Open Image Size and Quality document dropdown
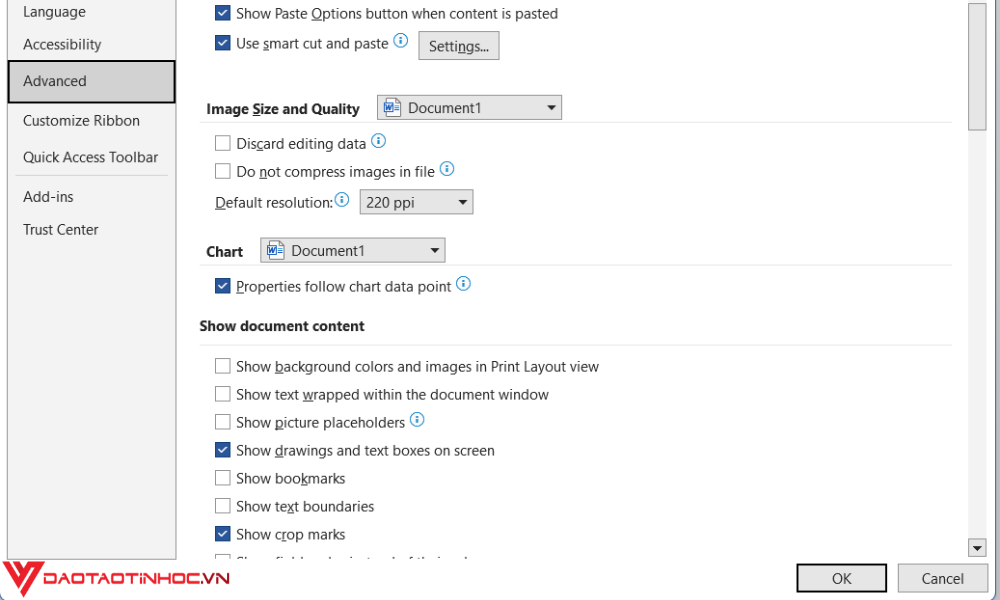 [551, 108]
